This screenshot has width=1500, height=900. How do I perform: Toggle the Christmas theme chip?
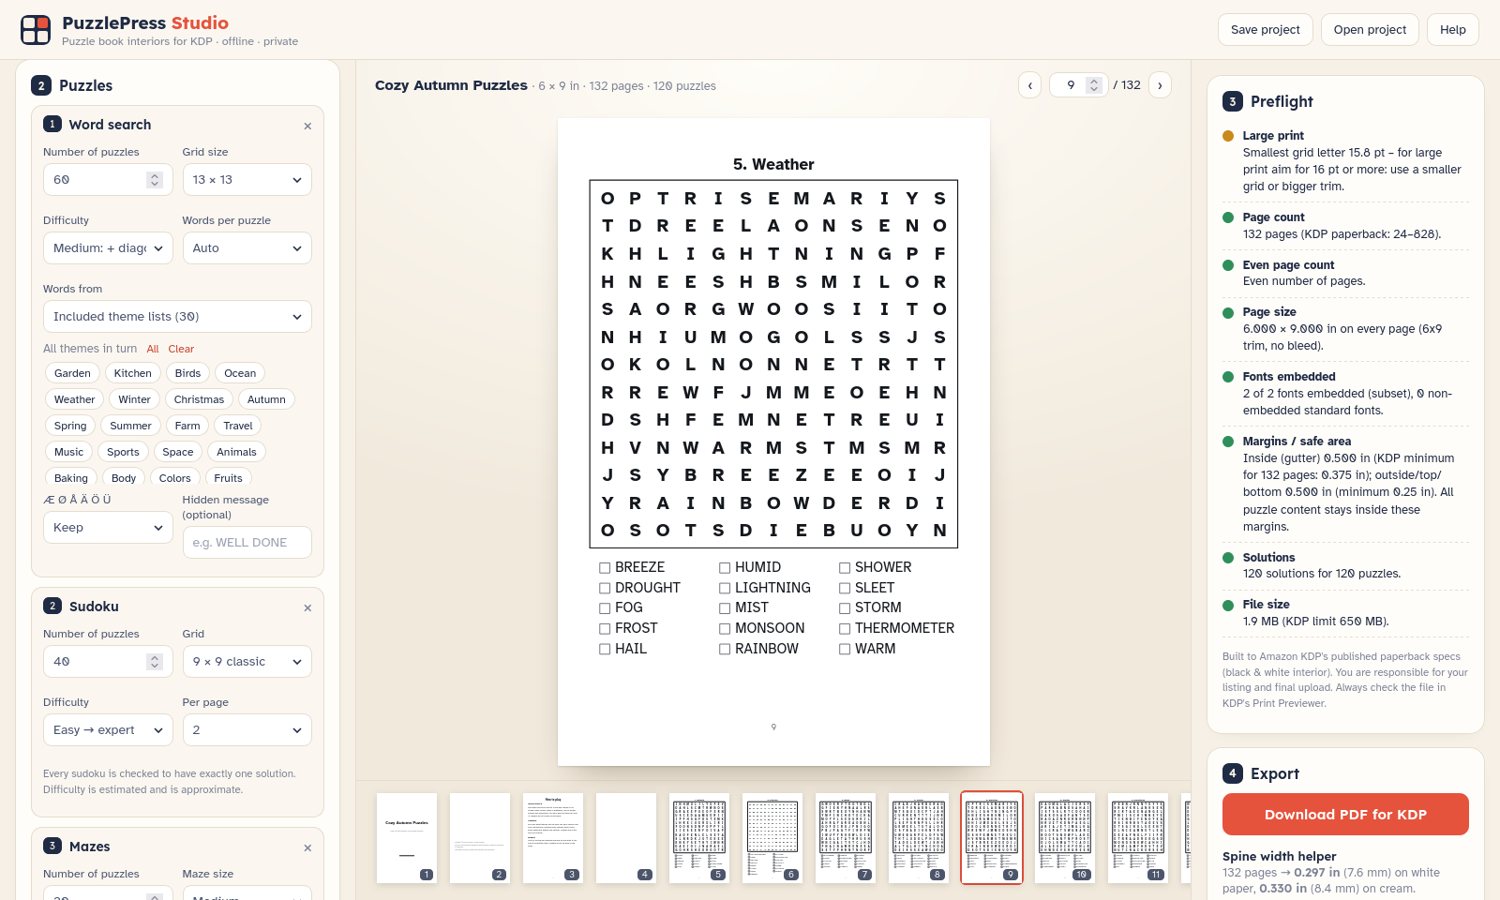[x=199, y=399]
